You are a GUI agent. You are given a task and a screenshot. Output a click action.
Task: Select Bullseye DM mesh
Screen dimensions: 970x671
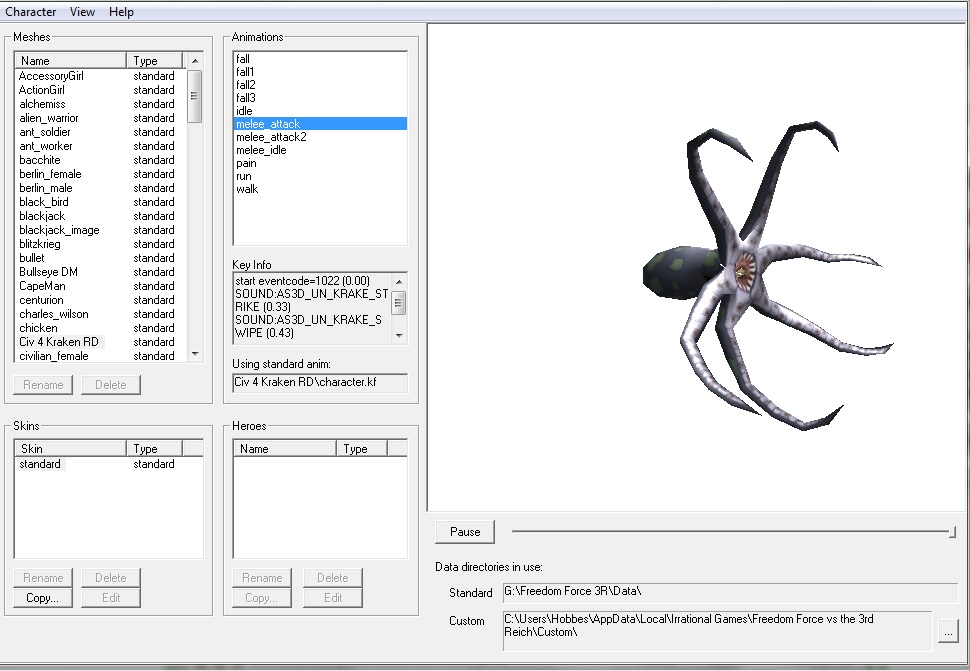[x=100, y=272]
